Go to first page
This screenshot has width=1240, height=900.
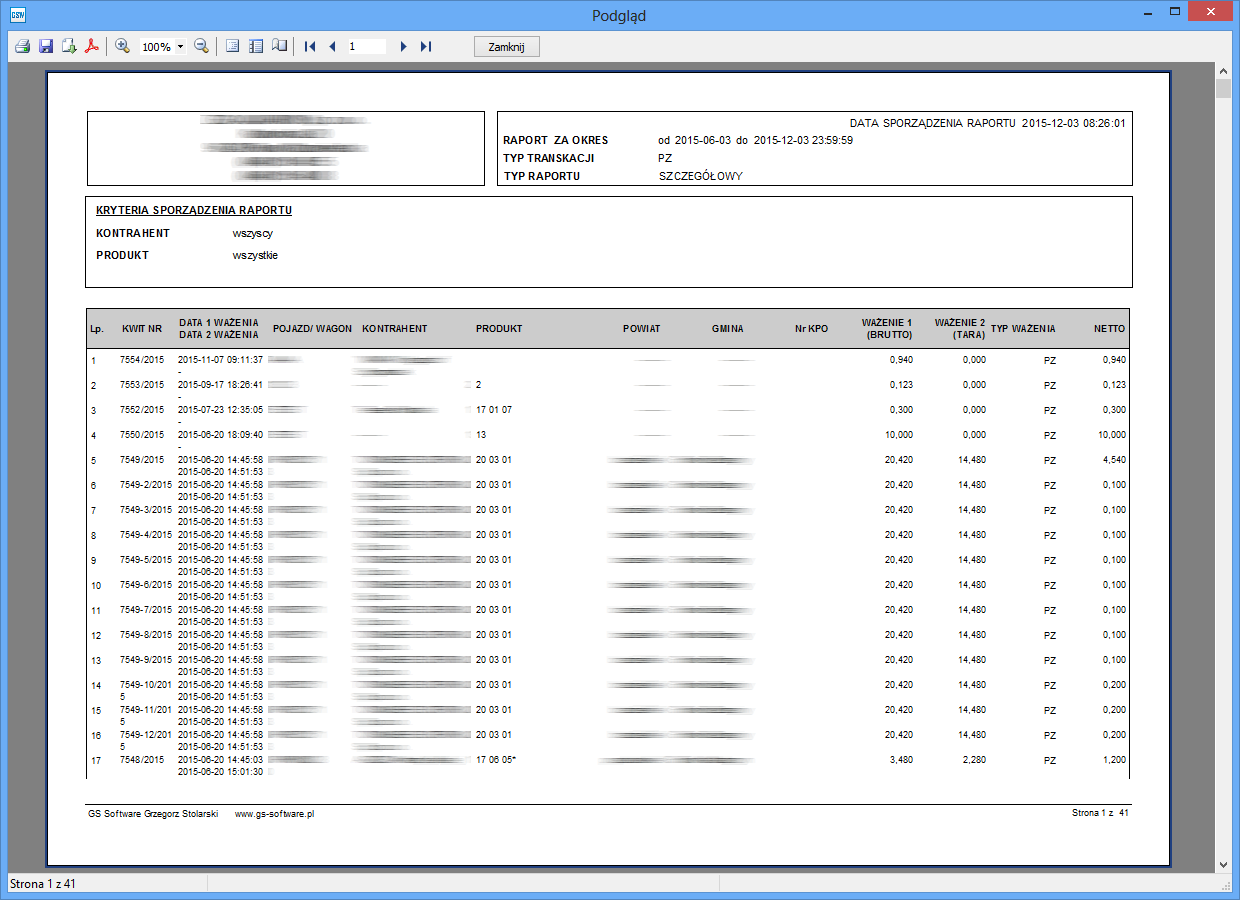click(x=310, y=47)
